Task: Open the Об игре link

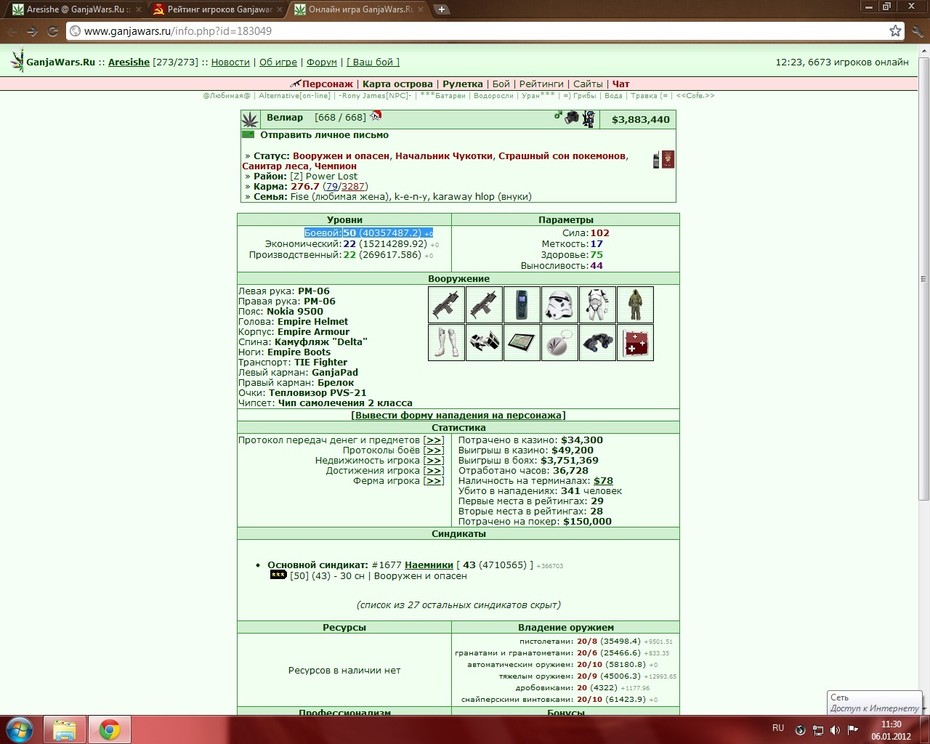Action: coord(278,62)
